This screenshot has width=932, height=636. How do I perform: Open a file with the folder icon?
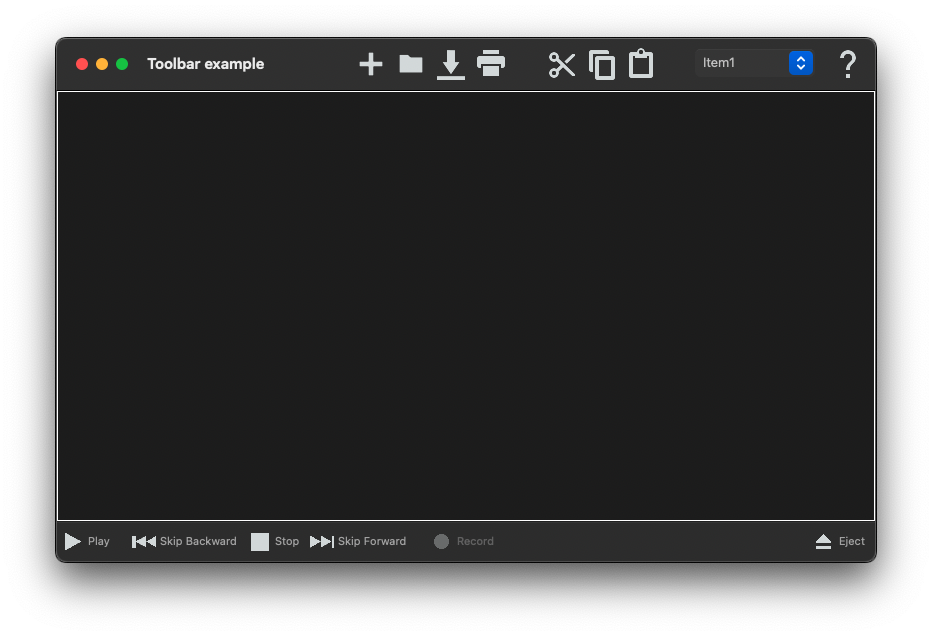411,64
